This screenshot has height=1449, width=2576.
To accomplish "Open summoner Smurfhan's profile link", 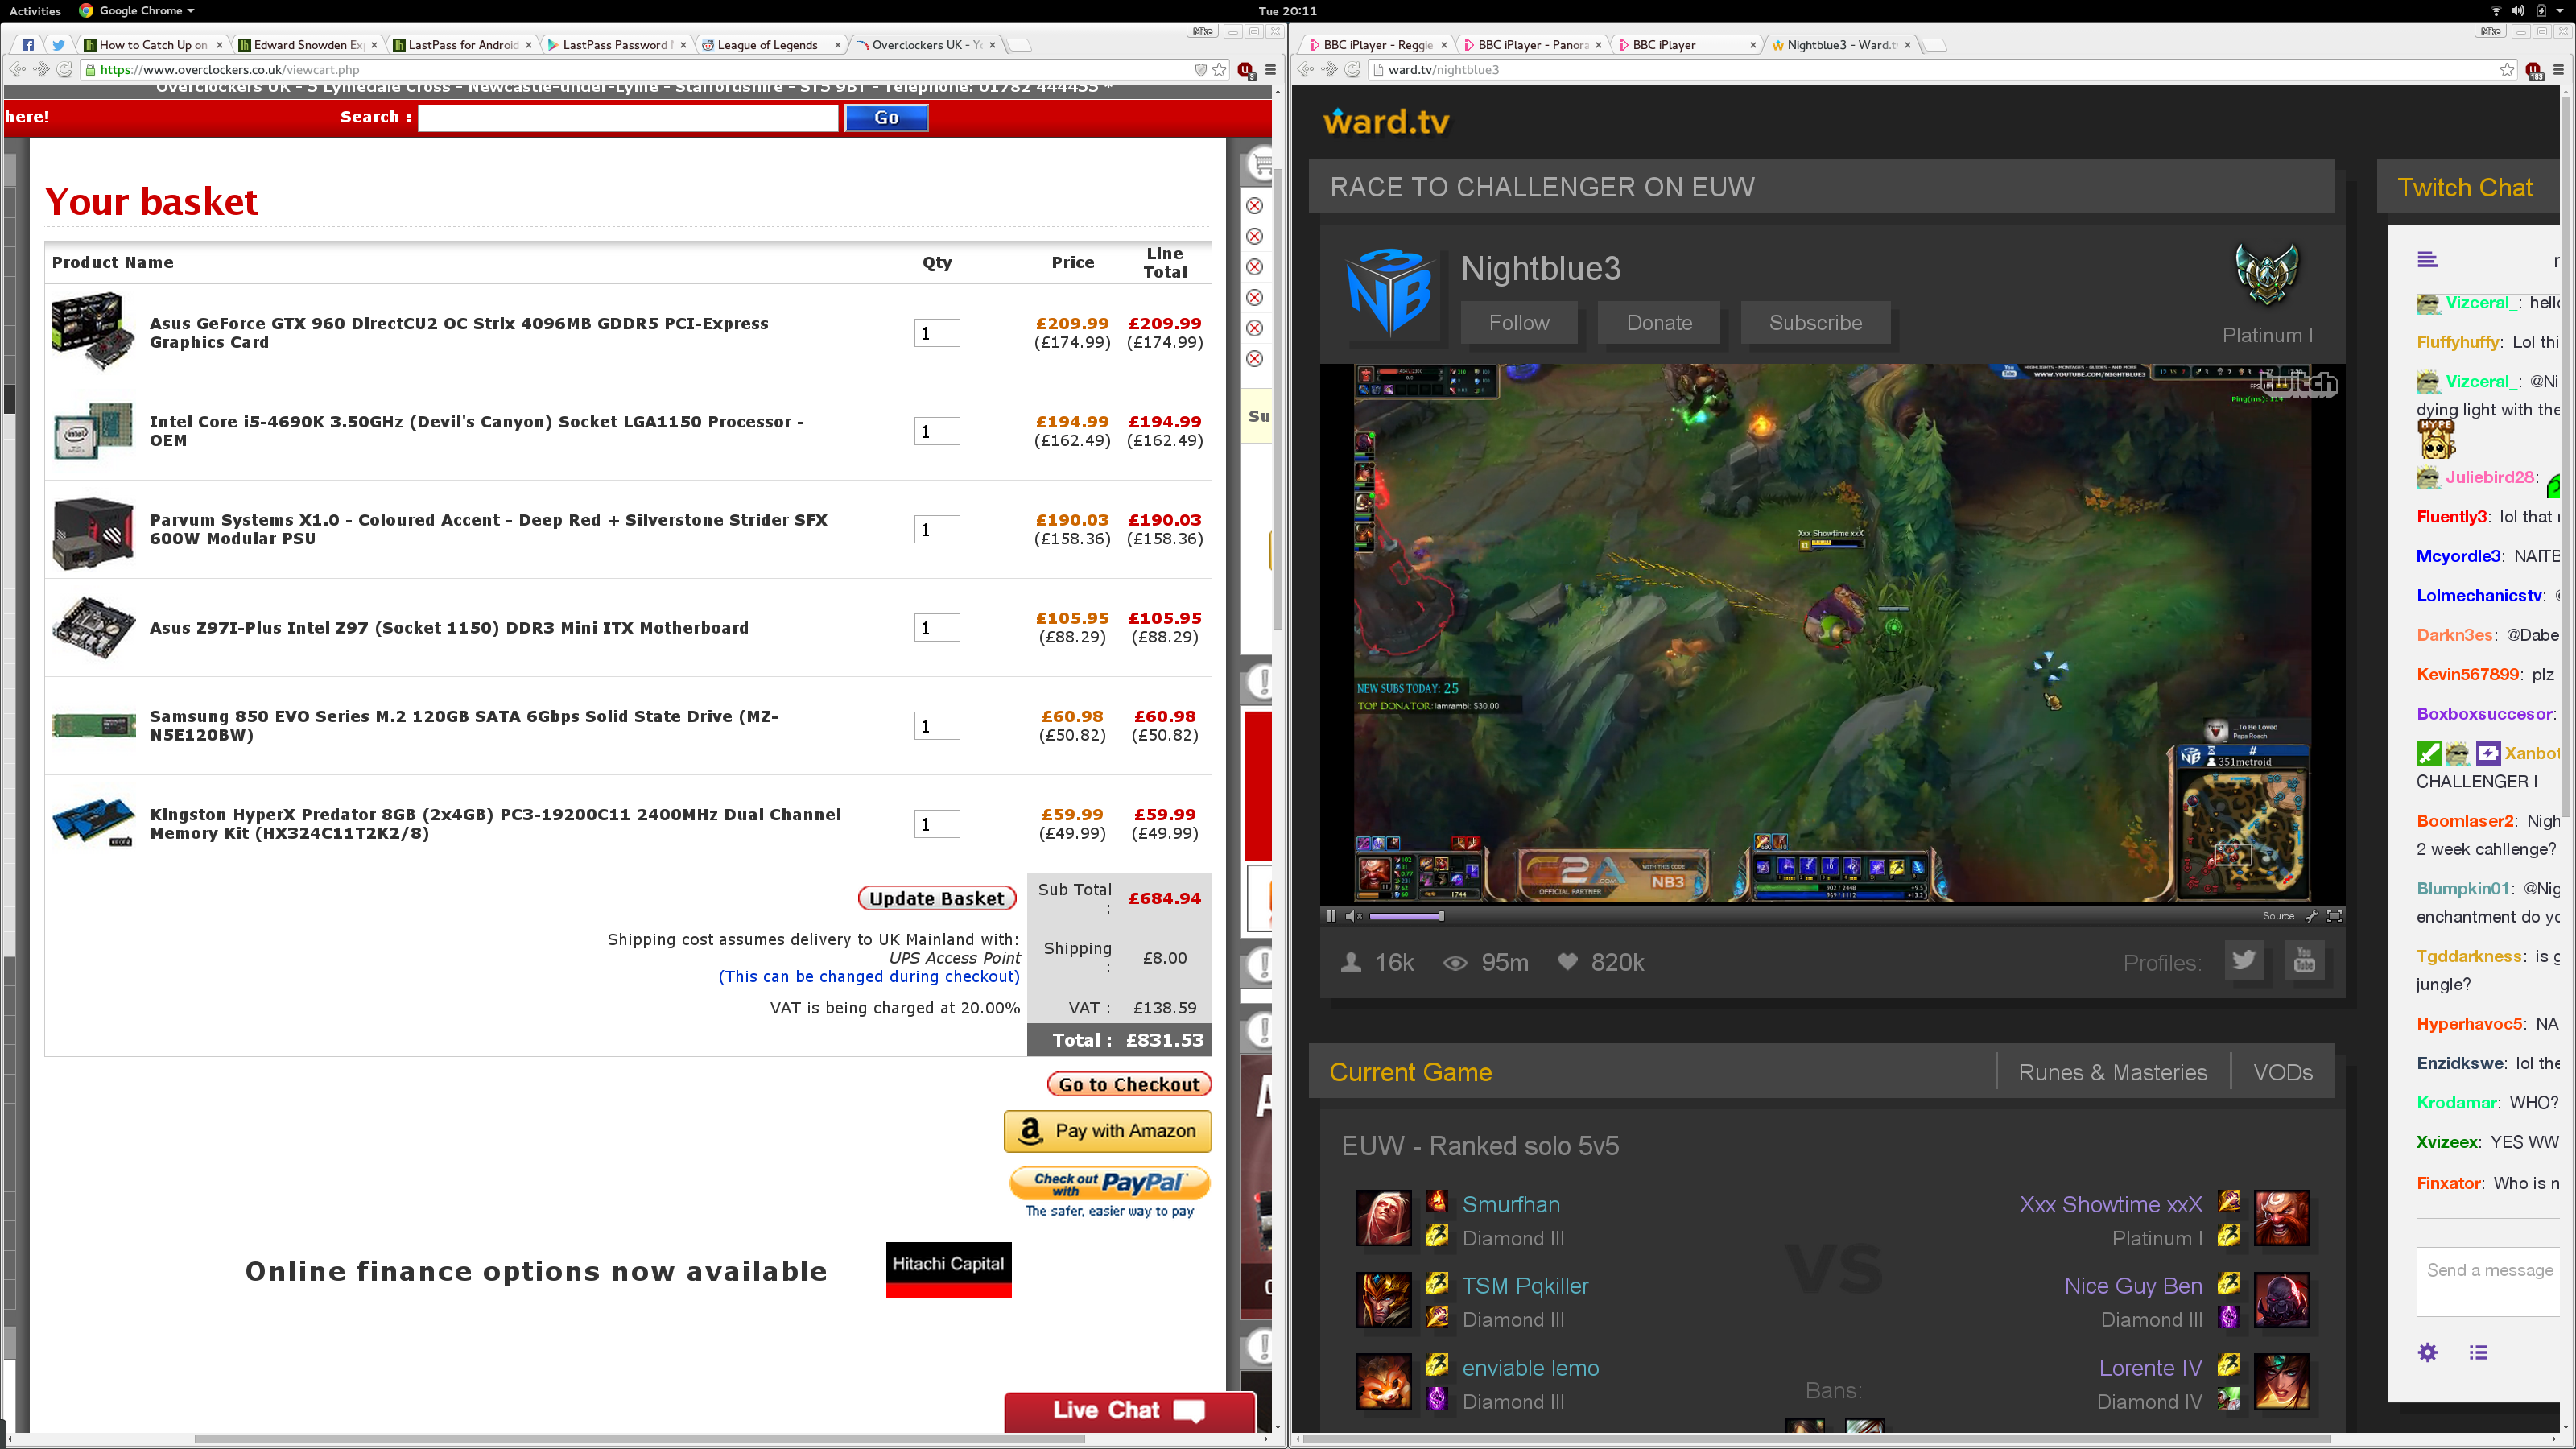I will 1510,1204.
